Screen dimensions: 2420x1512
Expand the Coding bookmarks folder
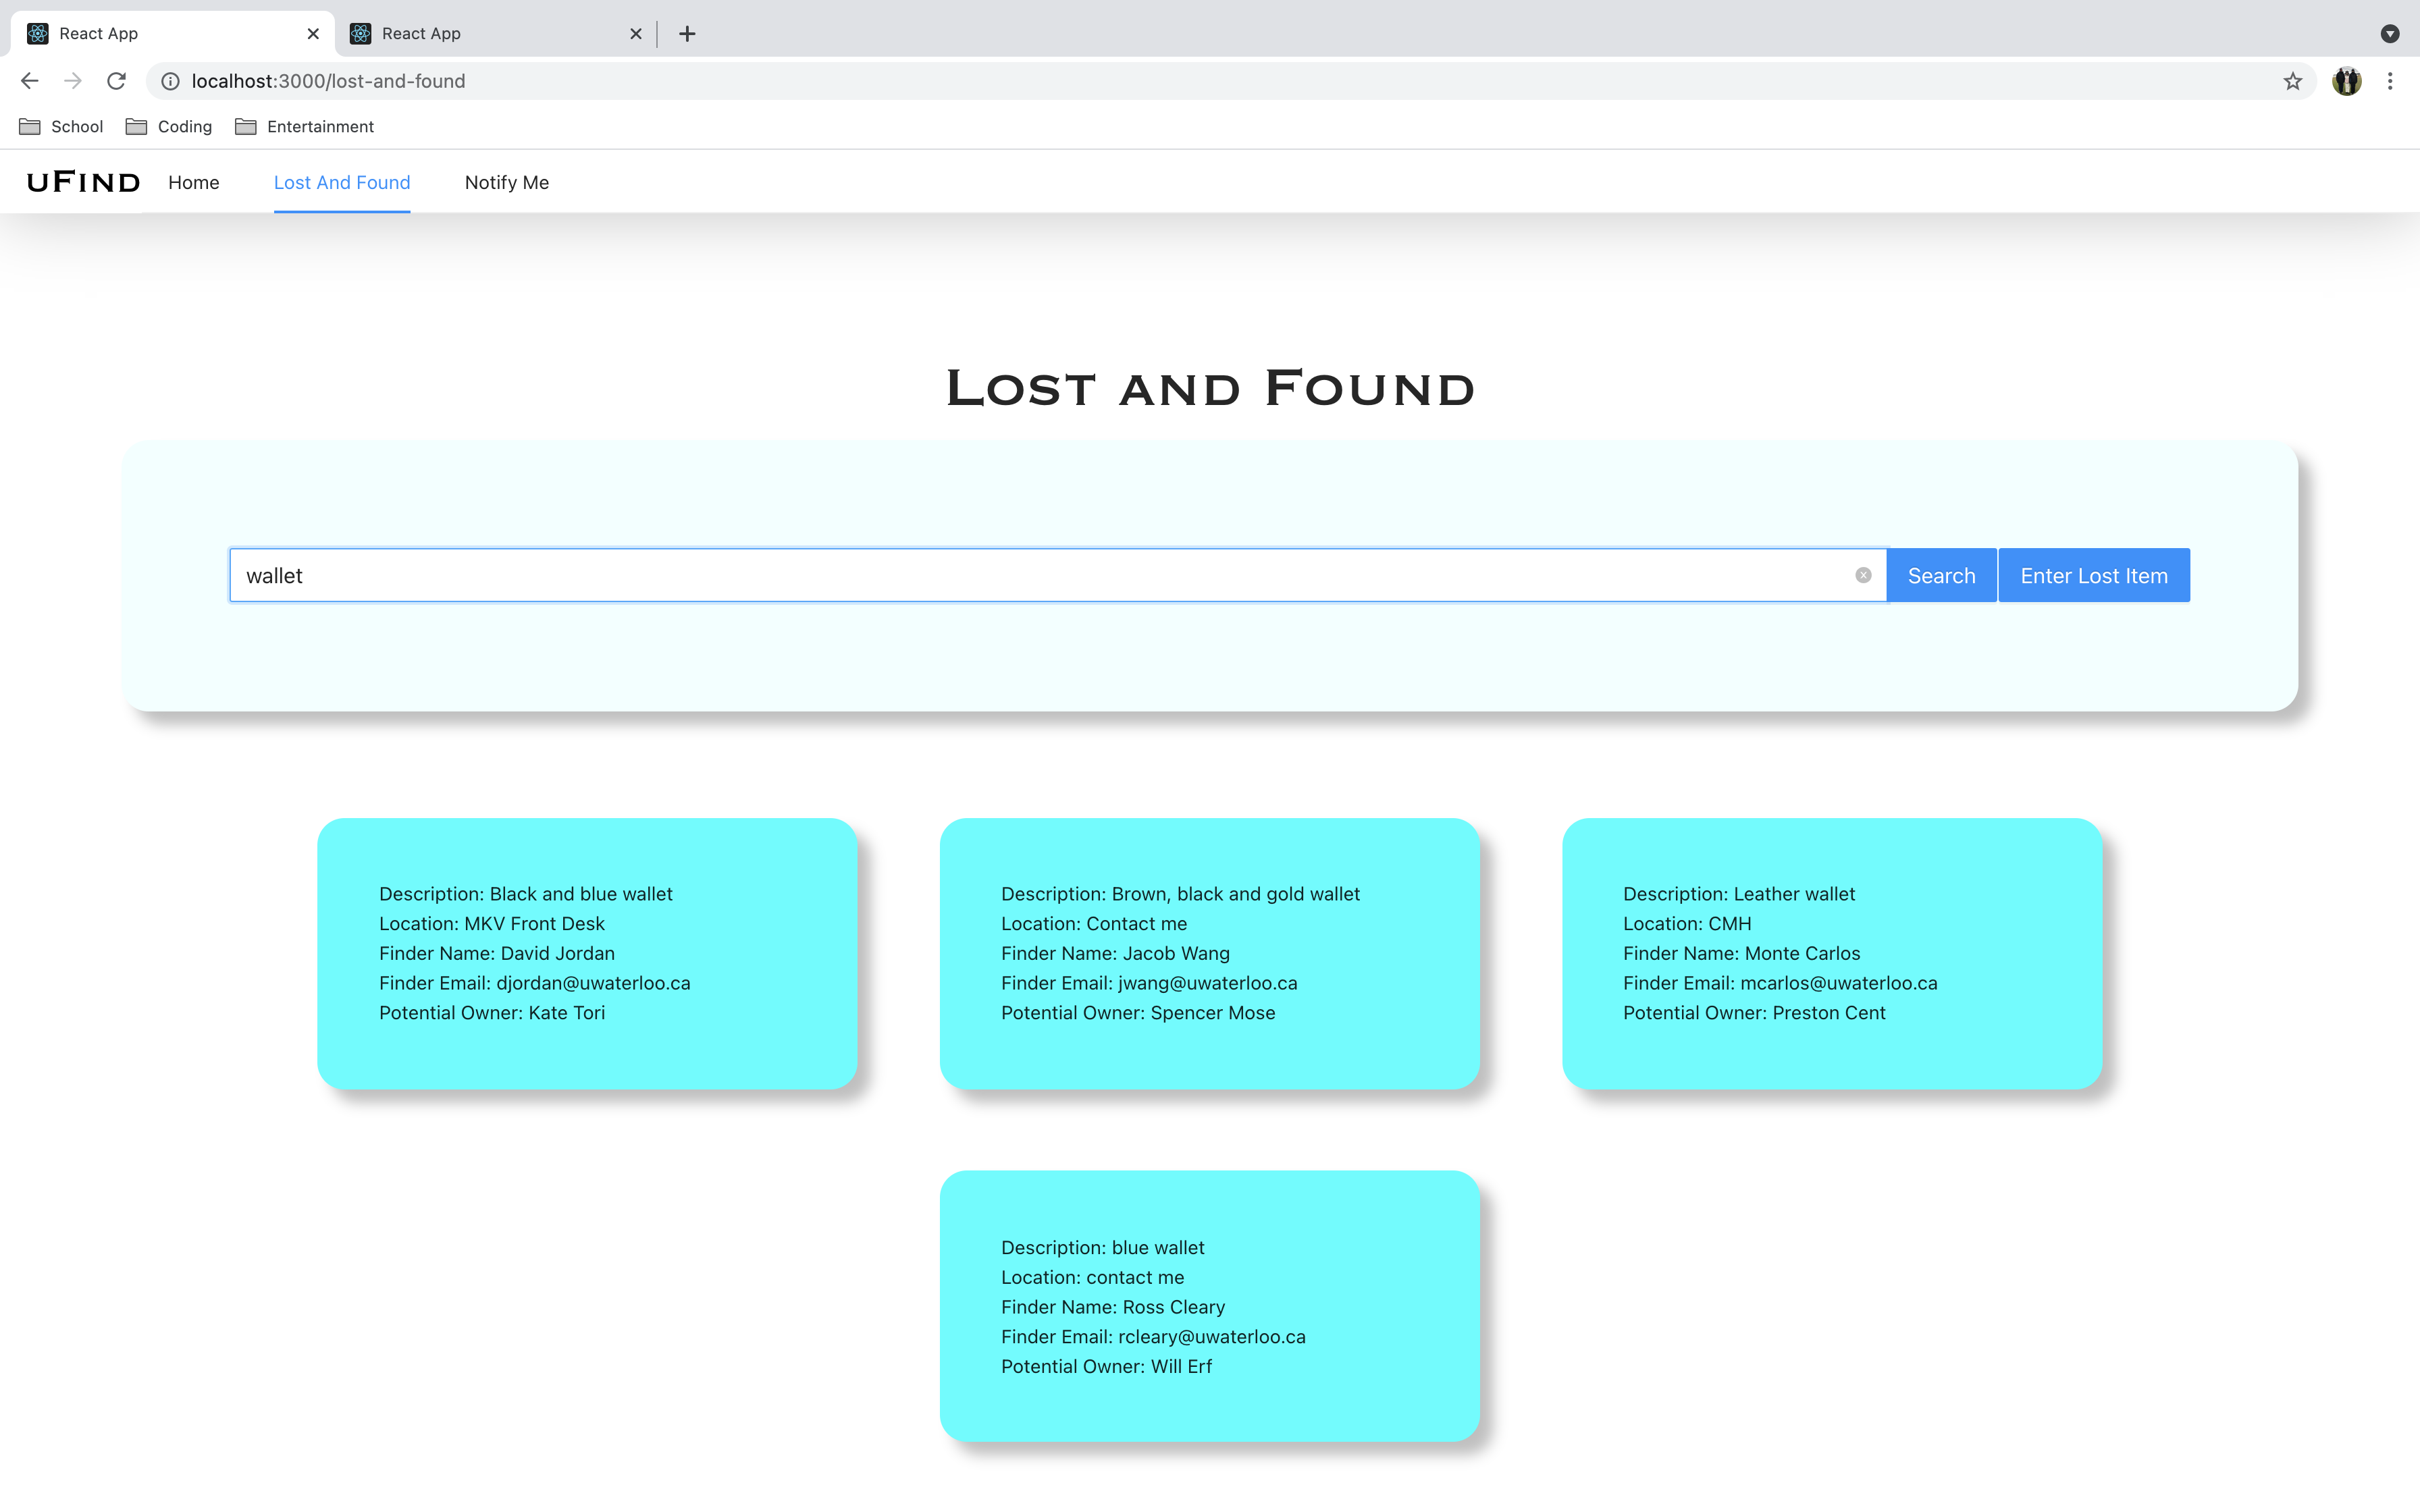click(169, 126)
